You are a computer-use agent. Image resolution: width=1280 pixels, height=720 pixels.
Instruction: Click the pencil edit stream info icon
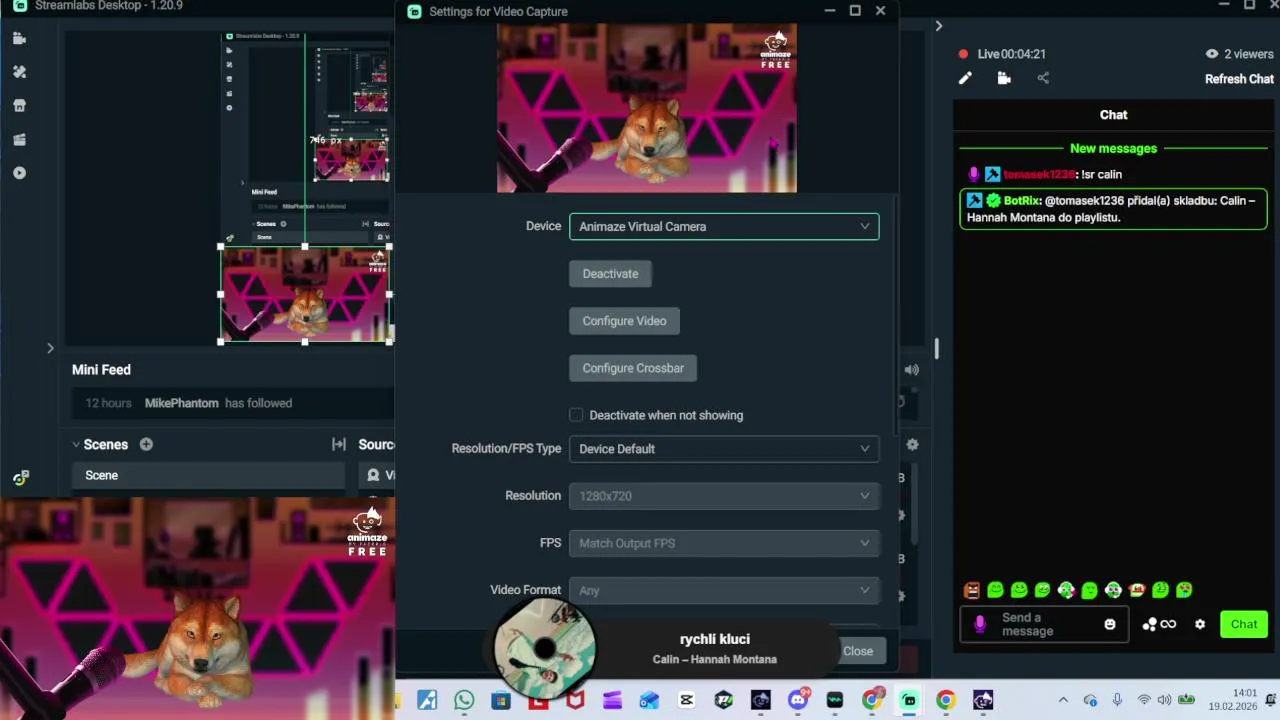(965, 78)
